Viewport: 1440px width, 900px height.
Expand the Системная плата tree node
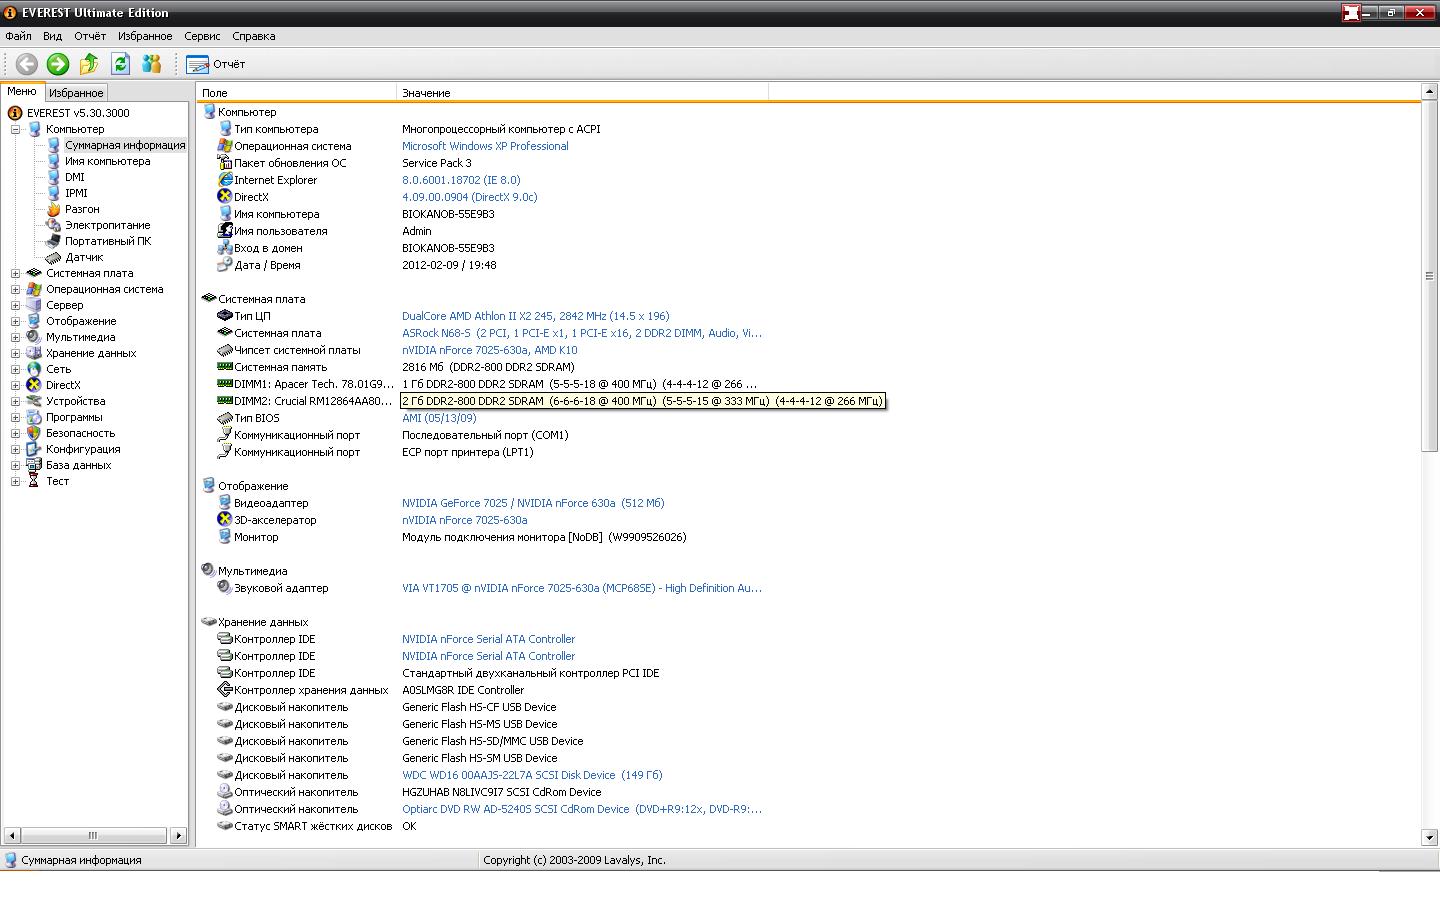(15, 273)
